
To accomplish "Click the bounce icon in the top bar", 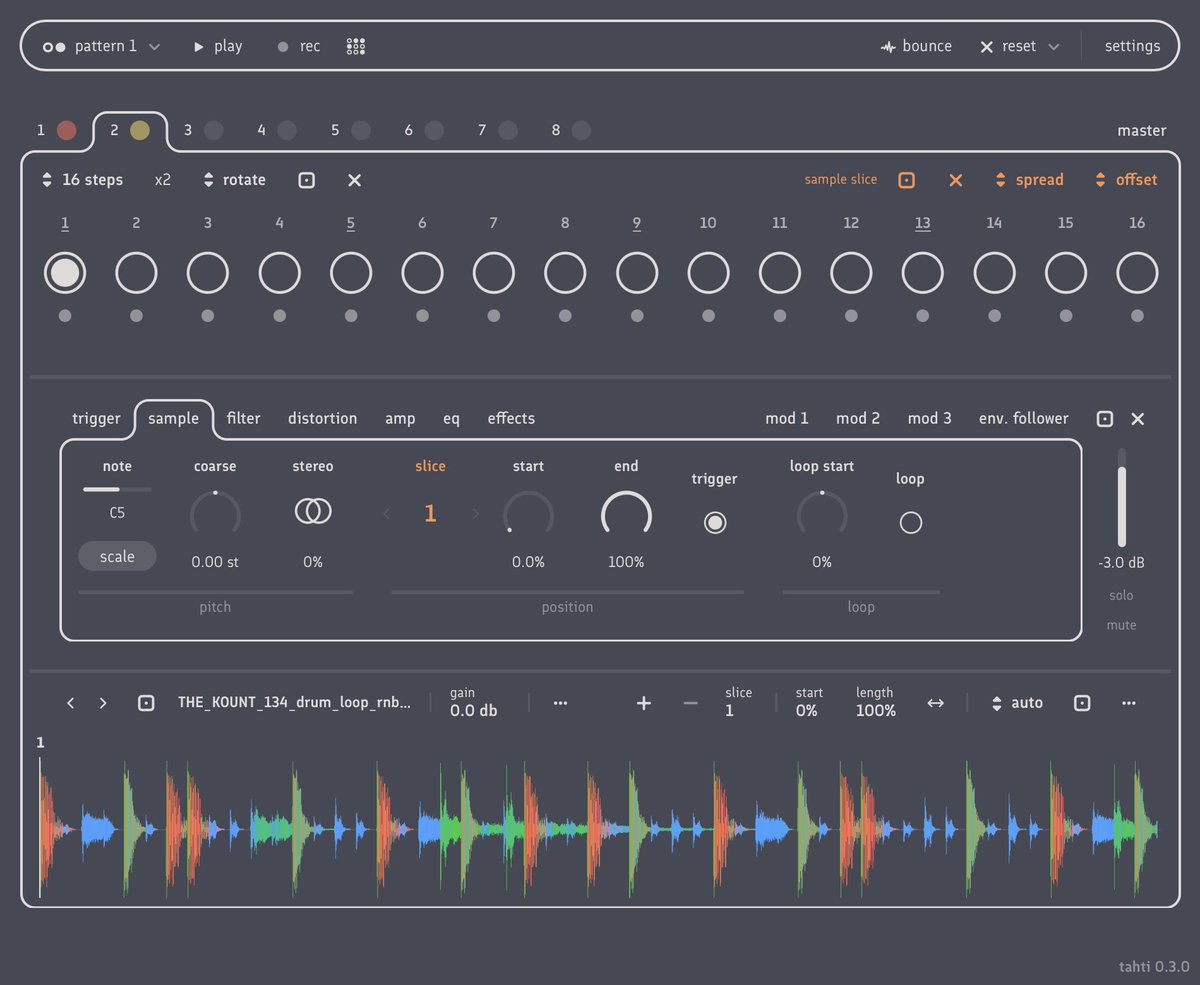I will pos(887,45).
